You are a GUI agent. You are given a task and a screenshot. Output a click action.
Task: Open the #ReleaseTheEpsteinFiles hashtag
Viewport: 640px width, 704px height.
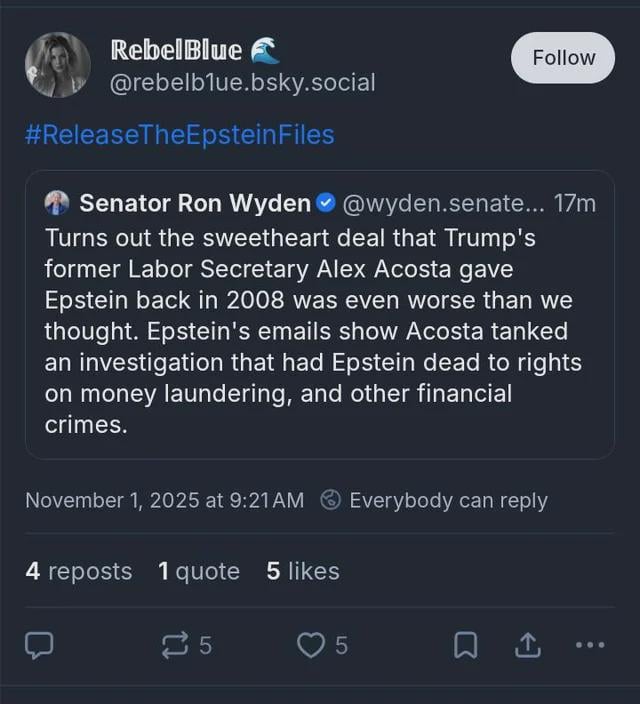coord(179,135)
